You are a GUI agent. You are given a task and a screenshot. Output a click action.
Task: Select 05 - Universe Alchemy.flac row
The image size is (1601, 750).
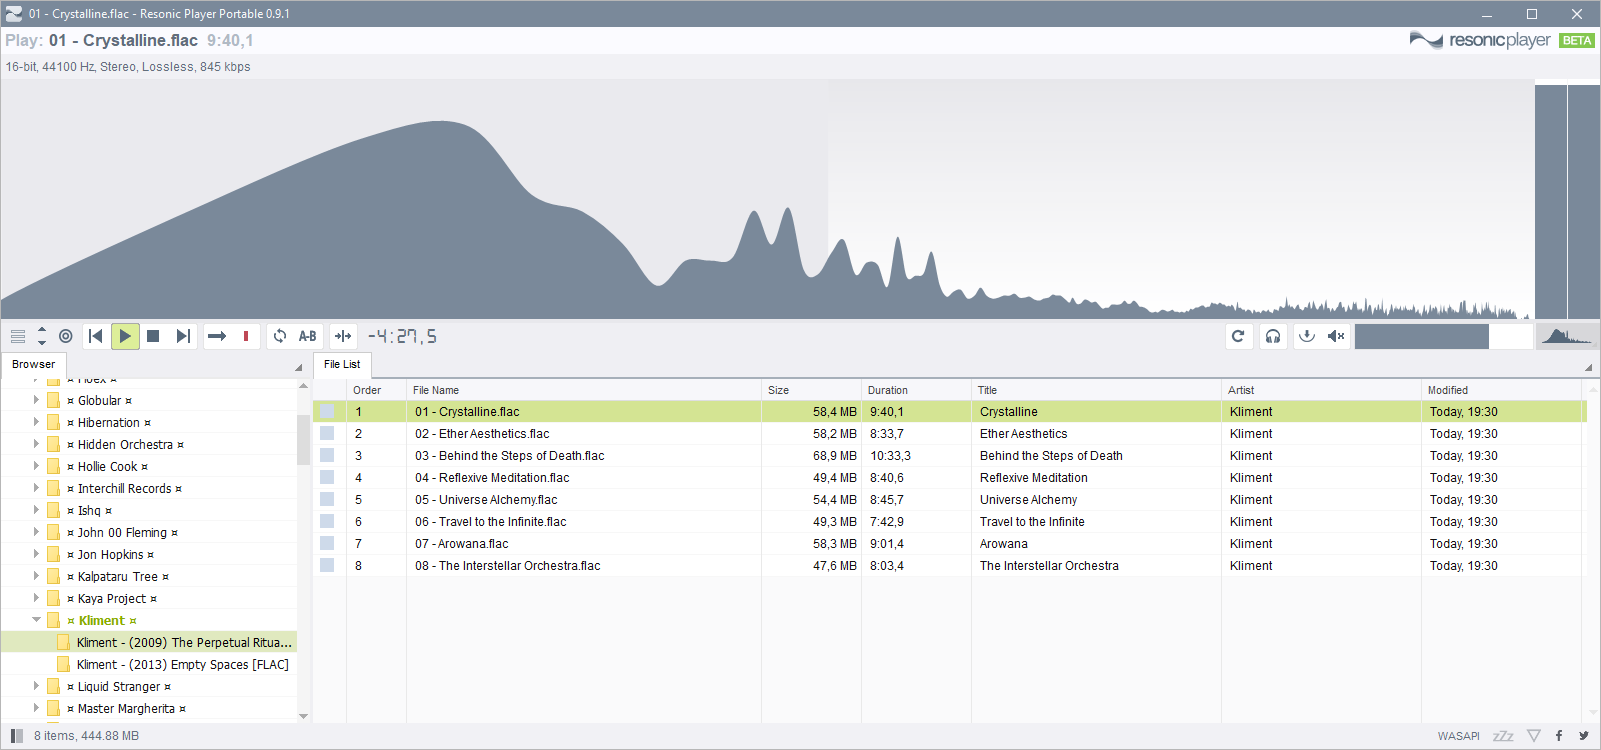pos(949,500)
